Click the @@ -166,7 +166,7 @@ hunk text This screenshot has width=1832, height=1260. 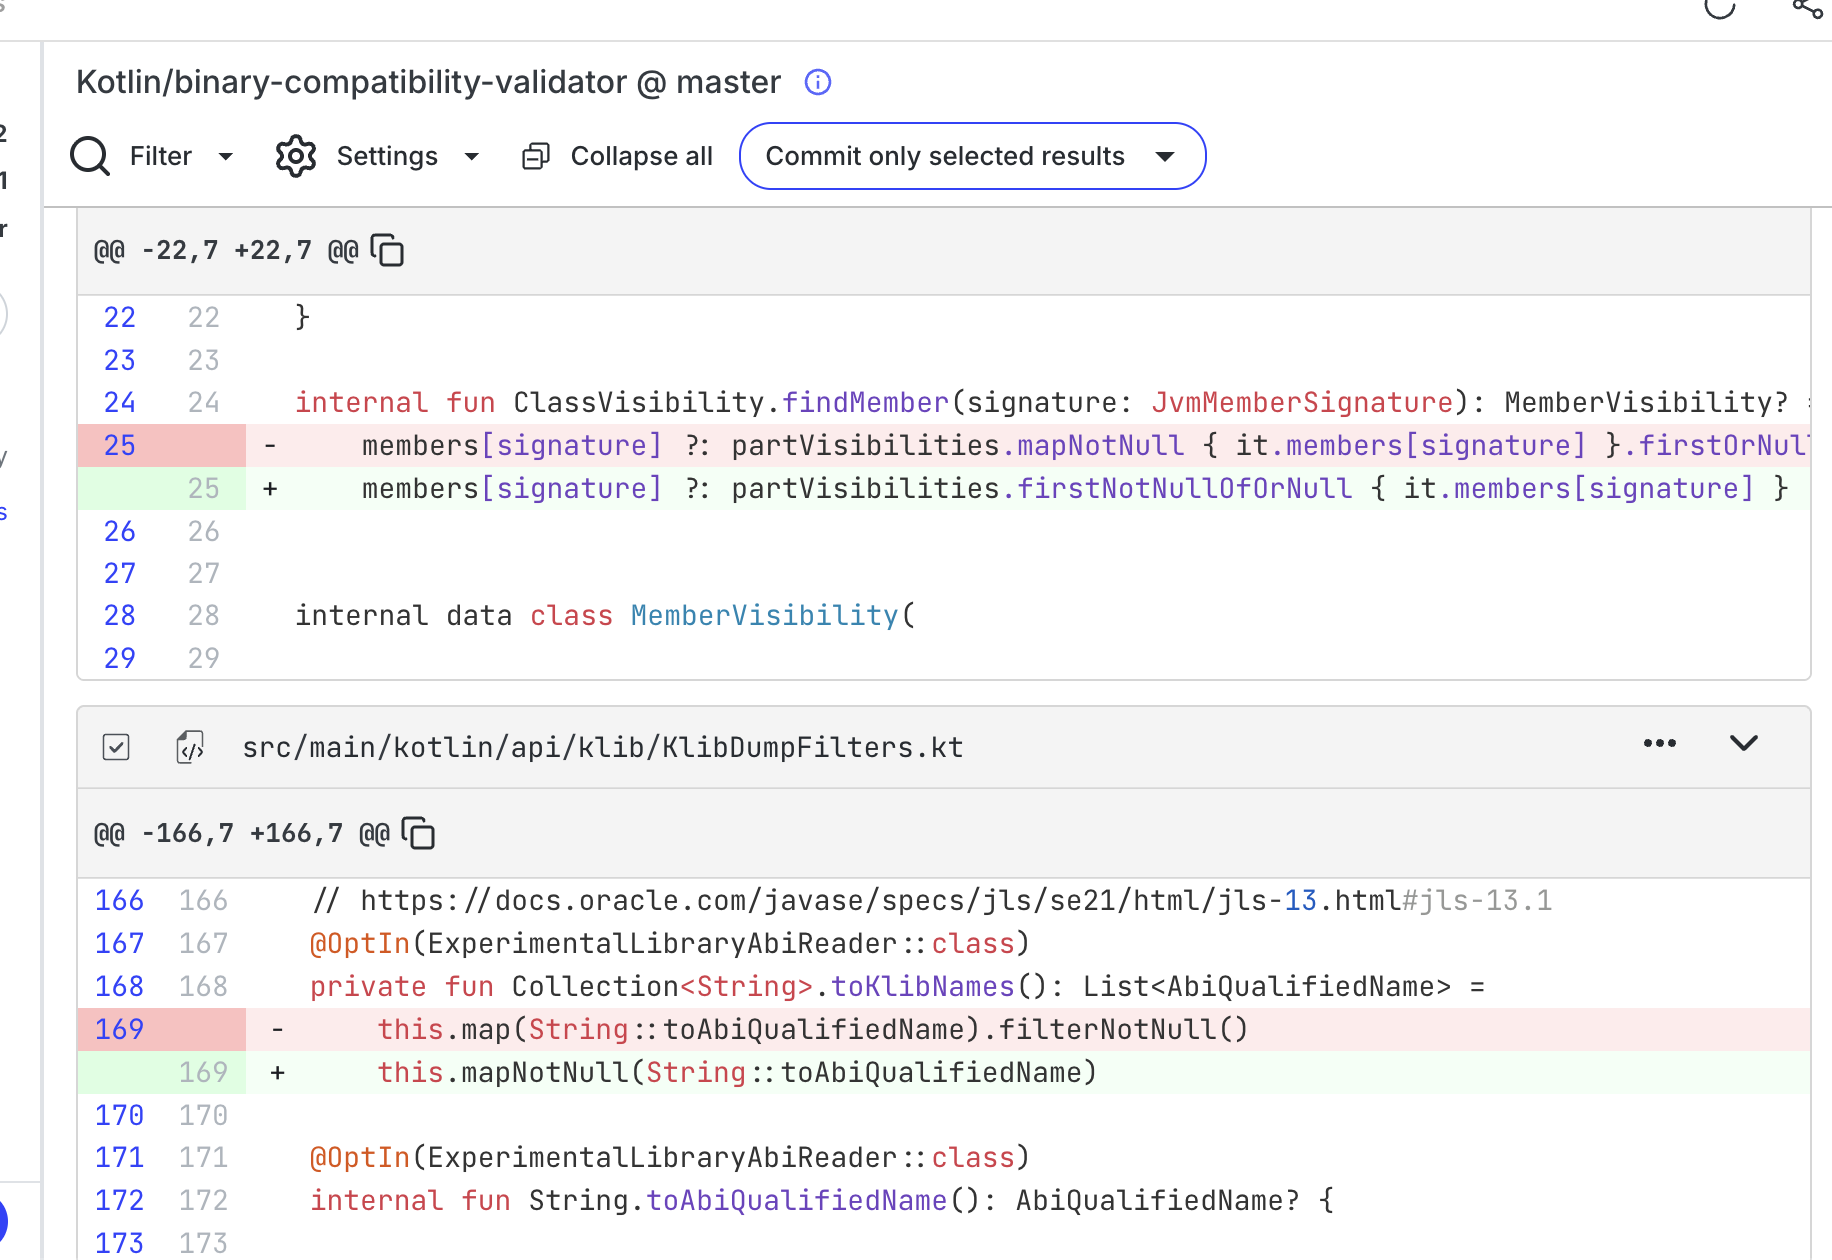(x=241, y=833)
